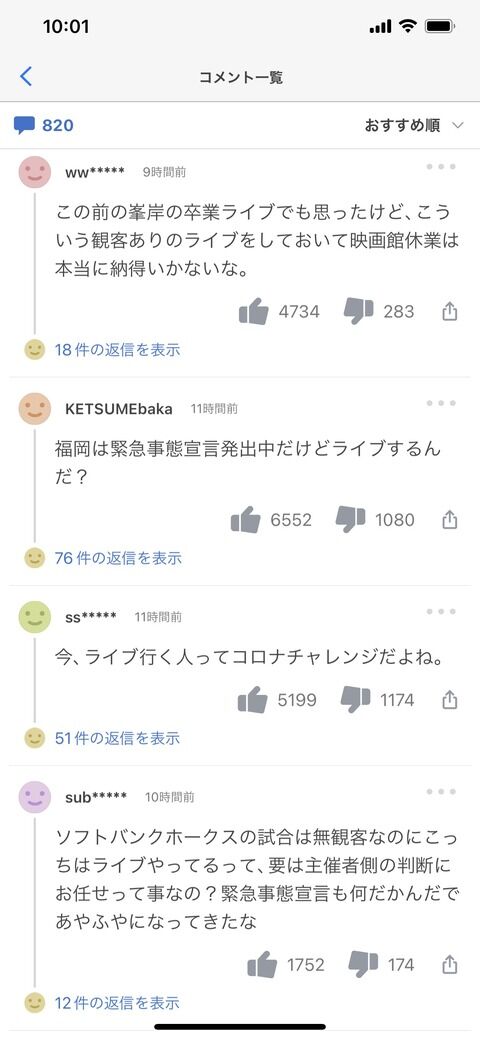Image resolution: width=480 pixels, height=1039 pixels.
Task: Dislike KETSUMEbaka's comment showing 1080
Action: [x=350, y=520]
